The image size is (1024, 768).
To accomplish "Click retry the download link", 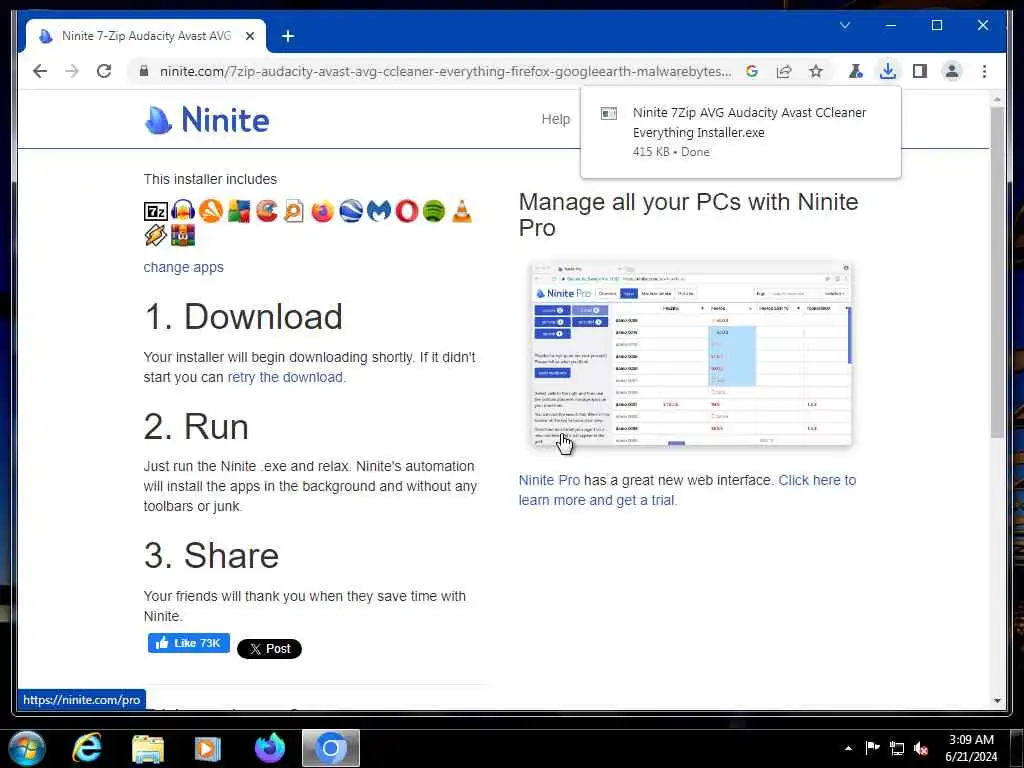I will click(x=285, y=377).
